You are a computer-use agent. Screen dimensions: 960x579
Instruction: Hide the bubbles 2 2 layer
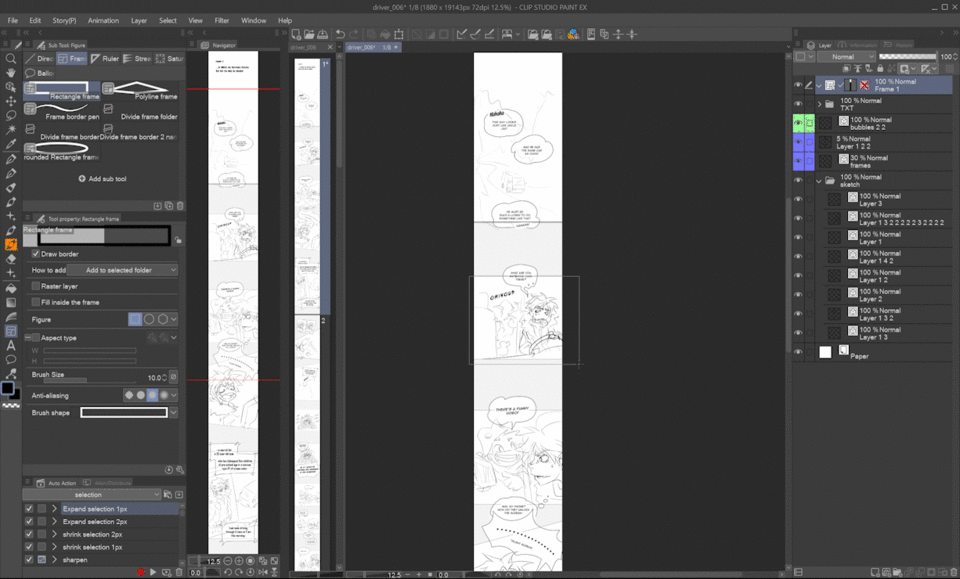click(x=798, y=123)
